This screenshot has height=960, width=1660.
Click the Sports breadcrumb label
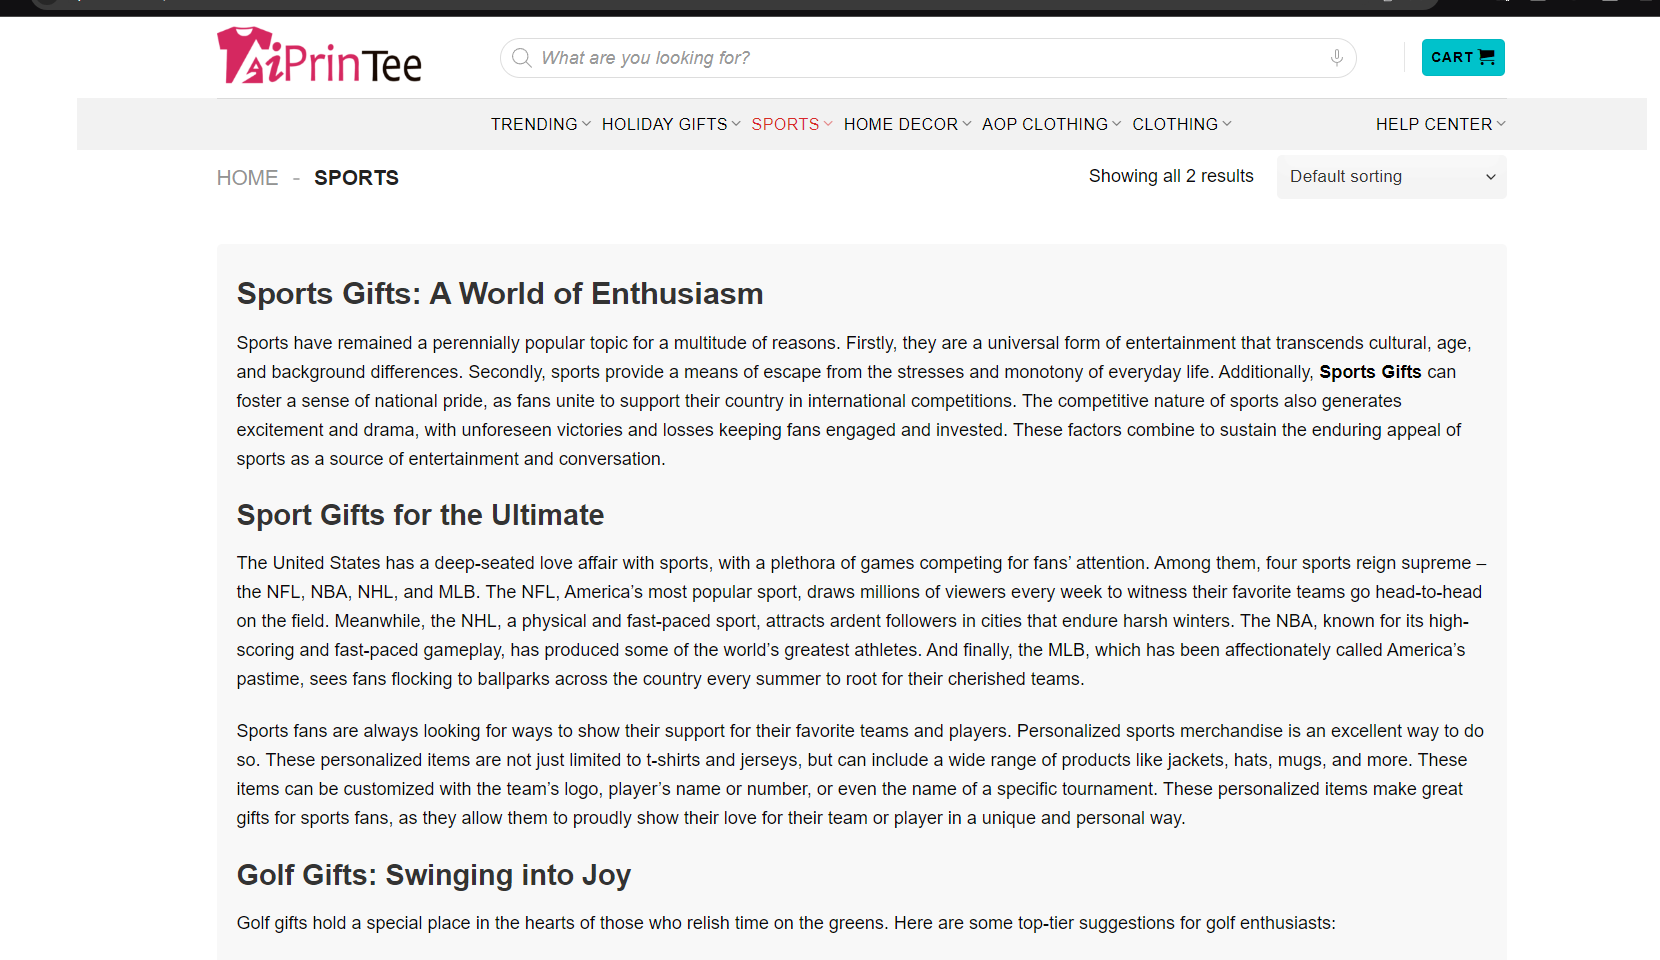click(x=356, y=178)
